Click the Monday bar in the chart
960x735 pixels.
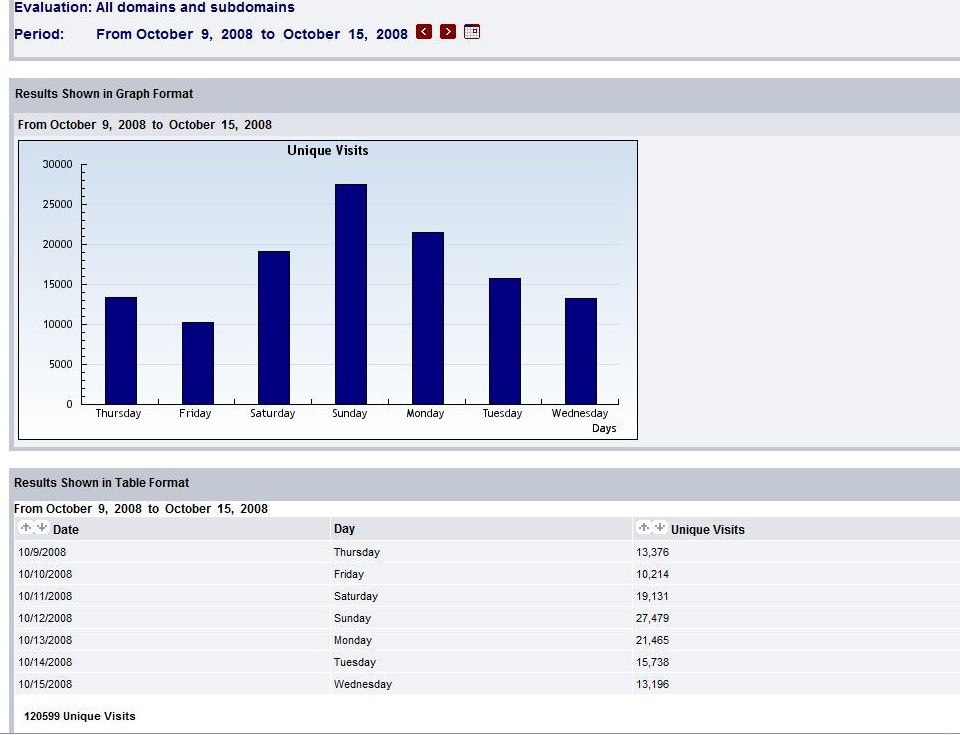[428, 318]
